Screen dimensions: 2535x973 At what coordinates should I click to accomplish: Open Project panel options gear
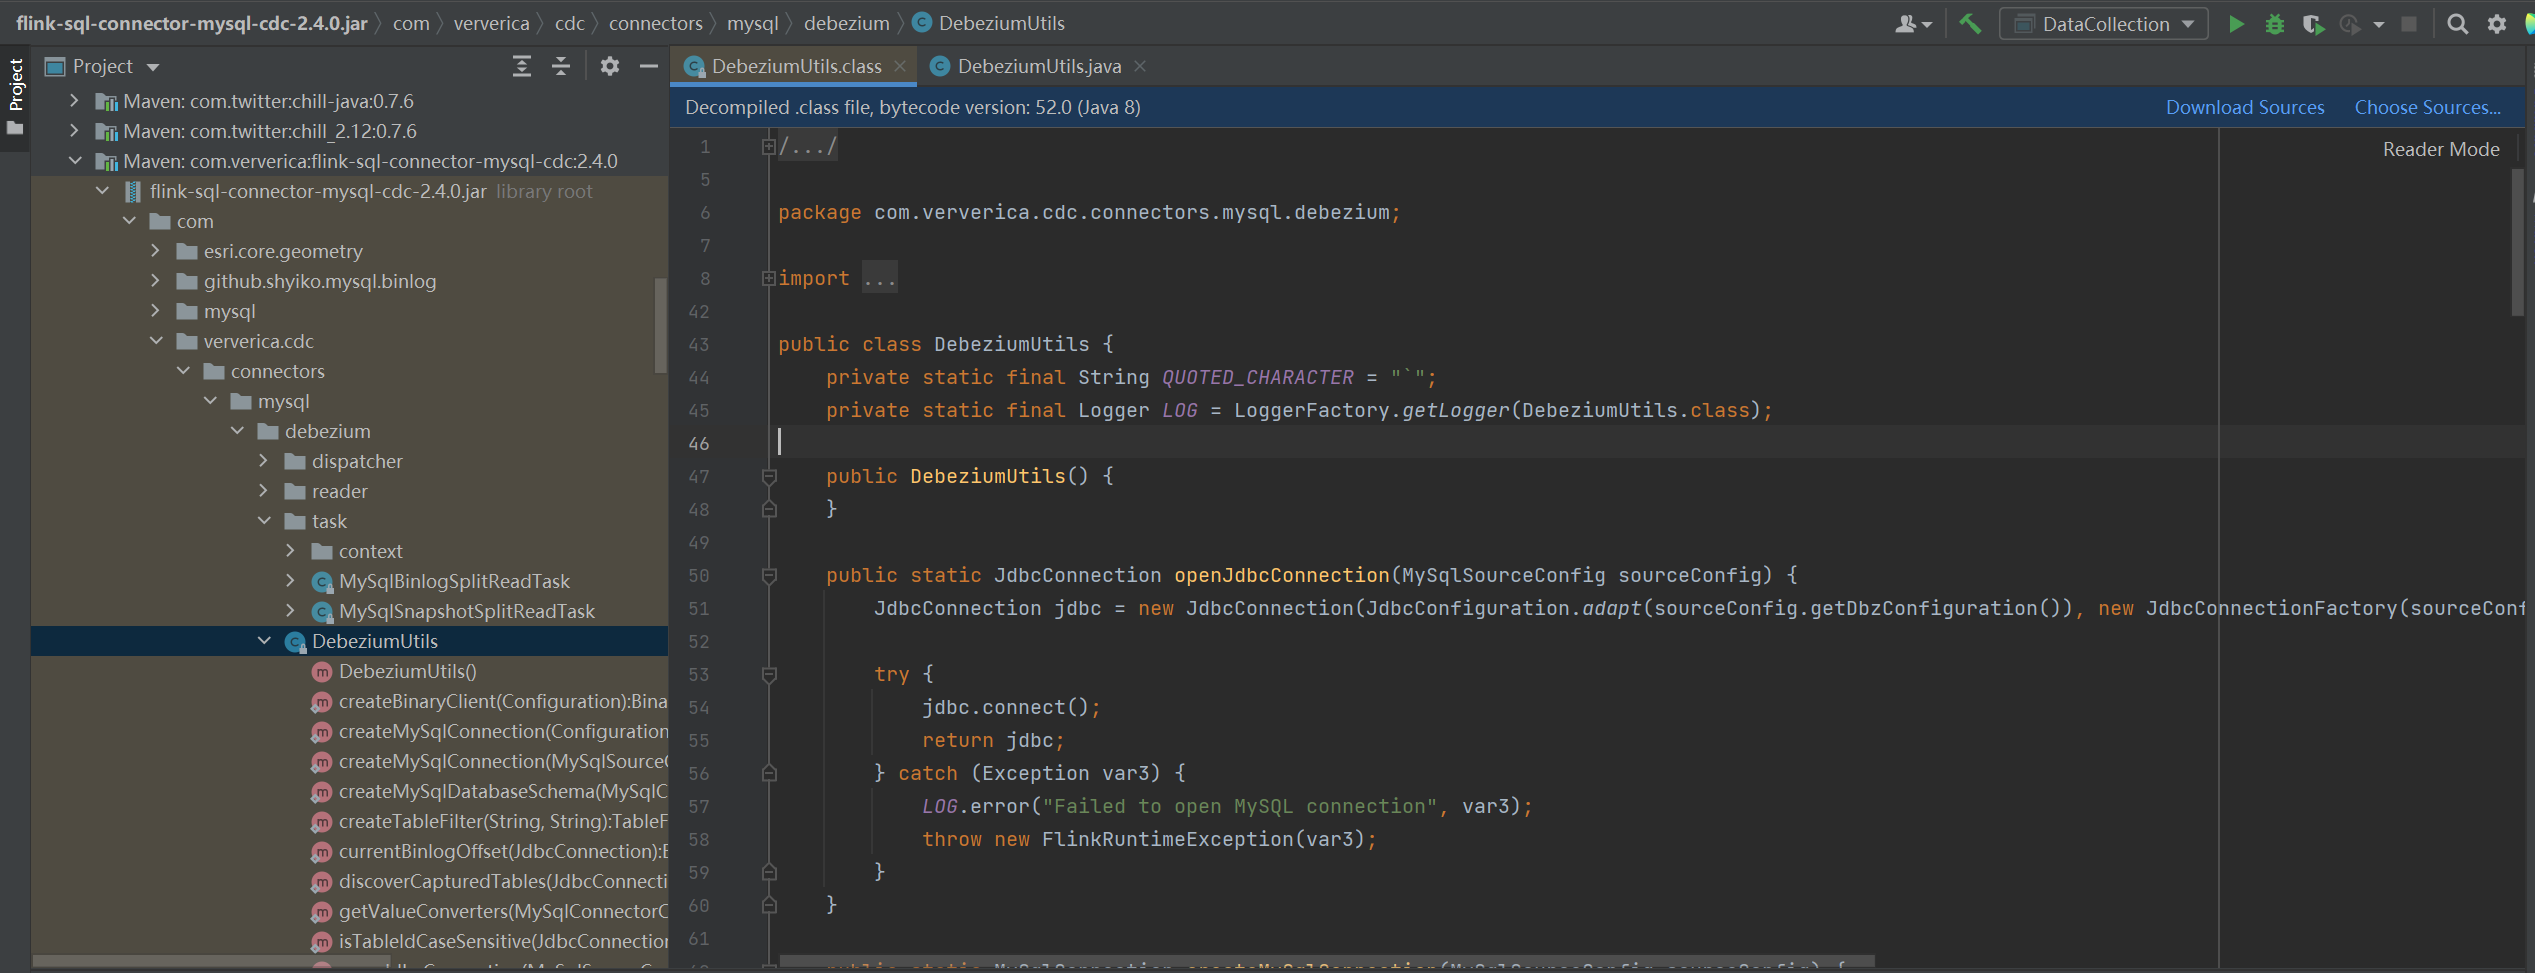click(x=610, y=66)
